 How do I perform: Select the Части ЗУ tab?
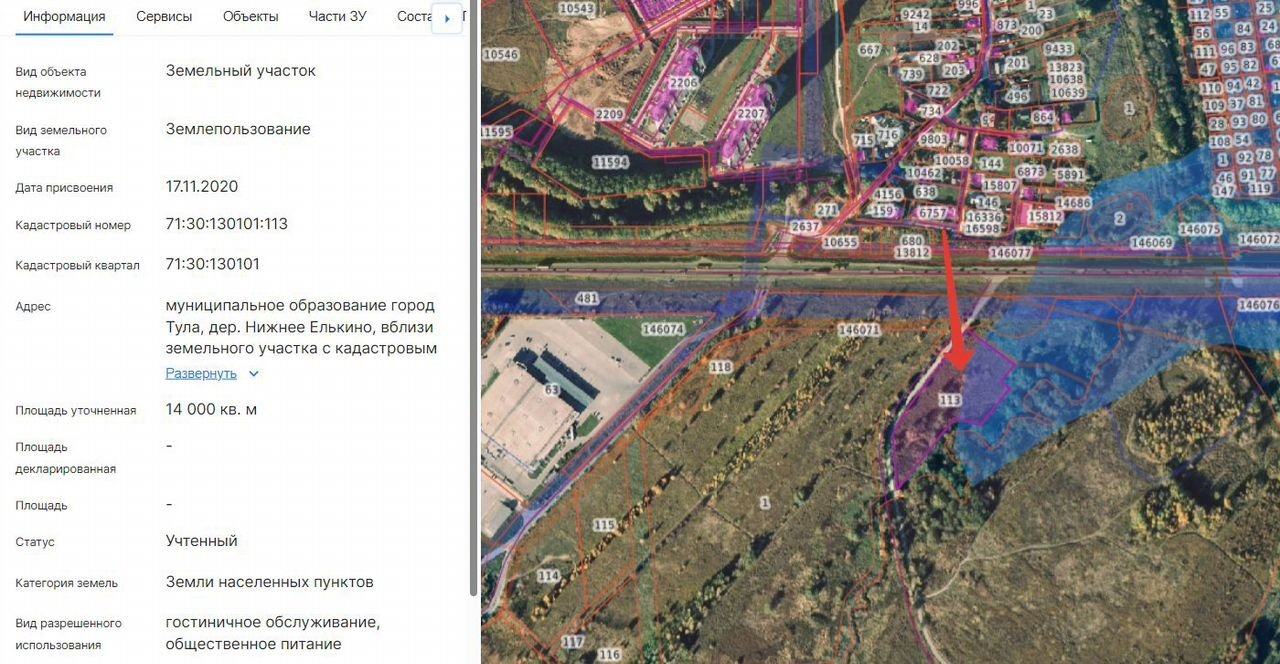(337, 17)
